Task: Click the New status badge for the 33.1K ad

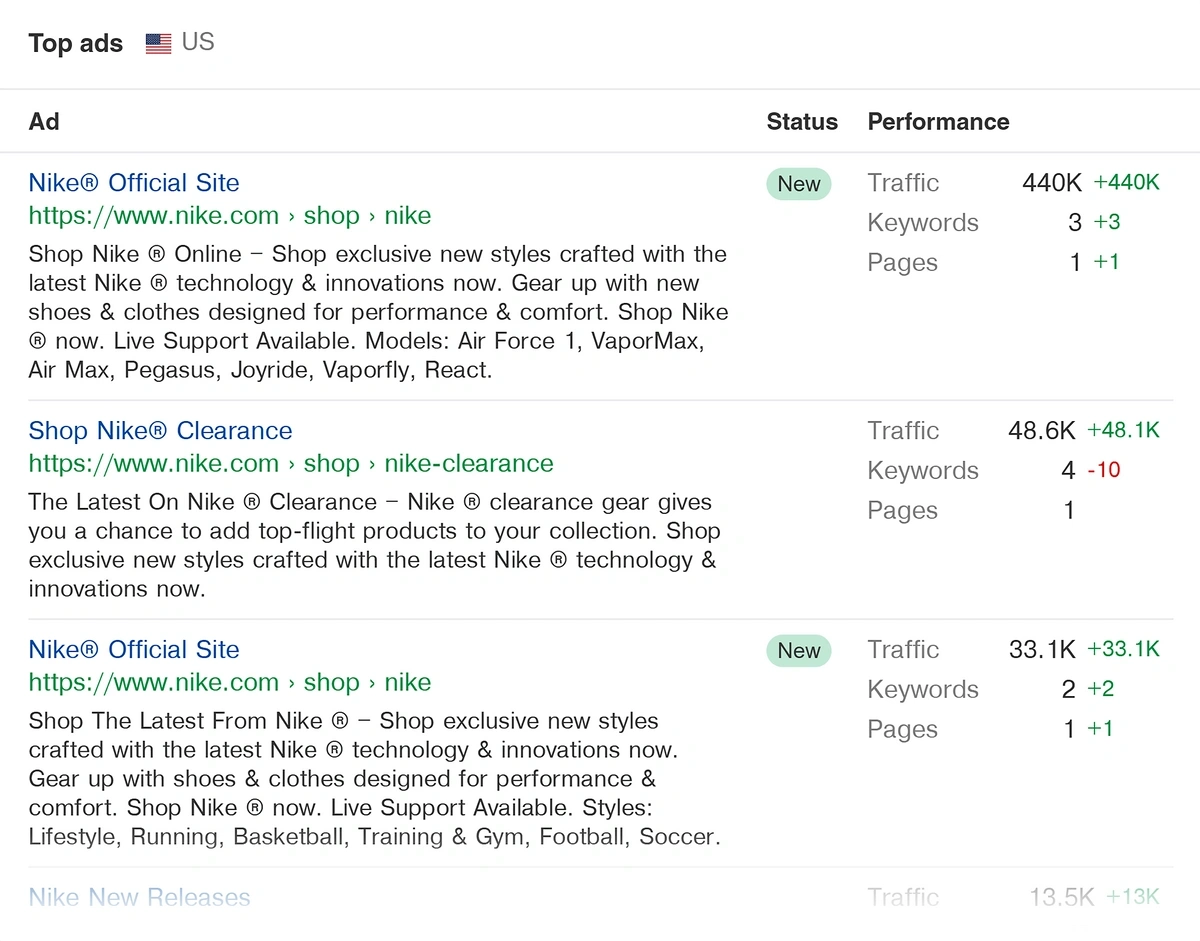Action: 799,651
